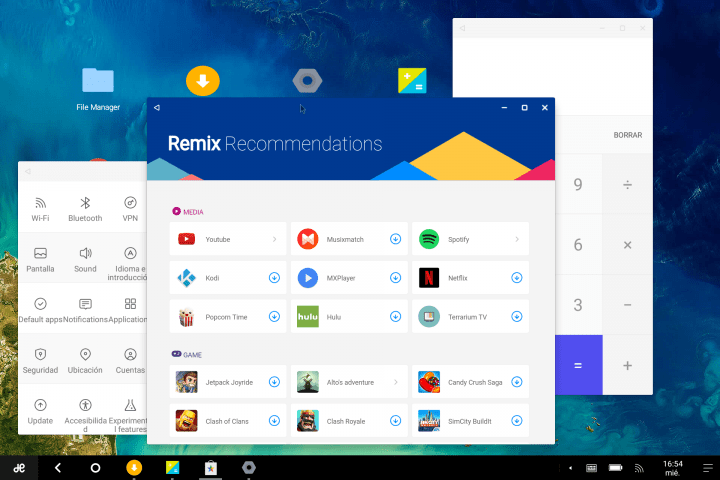The width and height of the screenshot is (720, 480).
Task: Open Sound settings
Action: [x=85, y=260]
